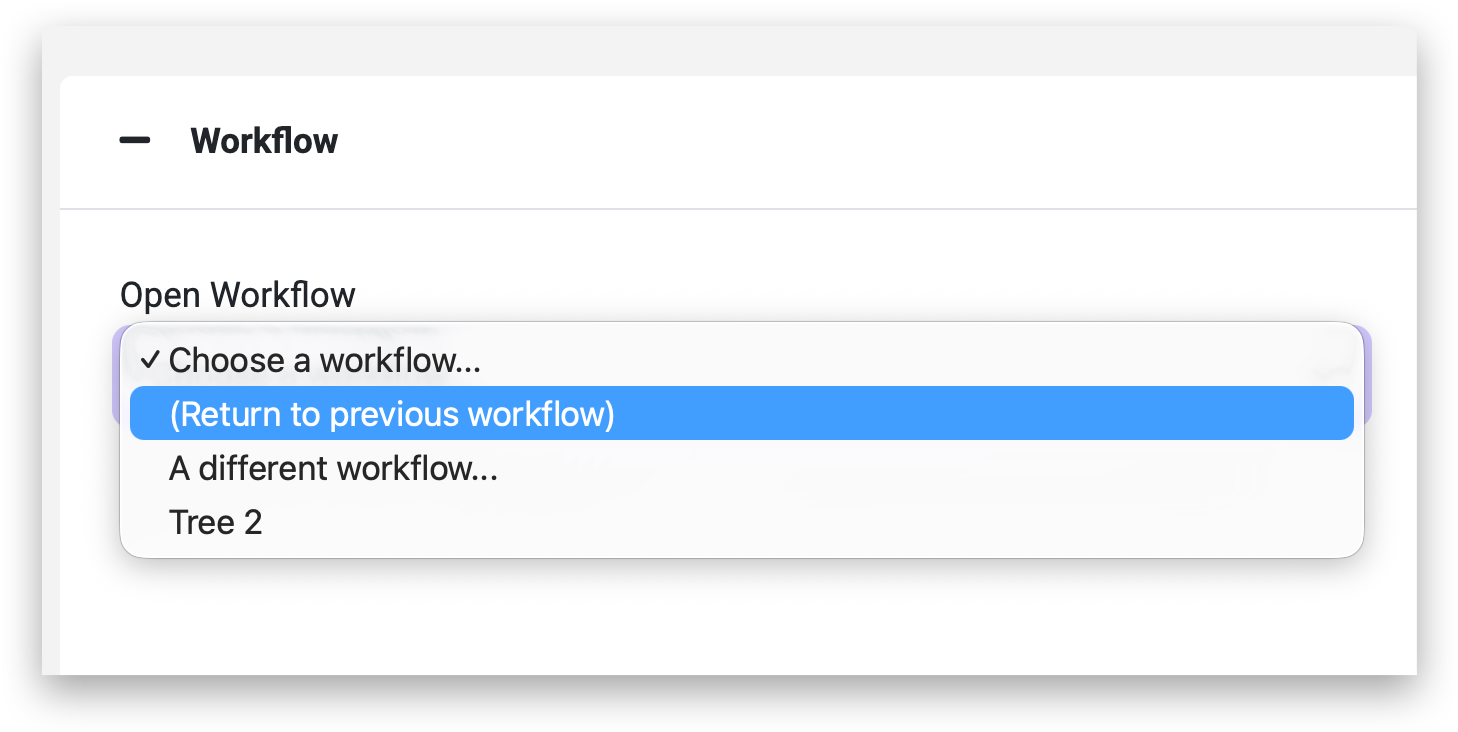1458x732 pixels.
Task: Select "(Return to previous workflow)" option
Action: coord(391,414)
